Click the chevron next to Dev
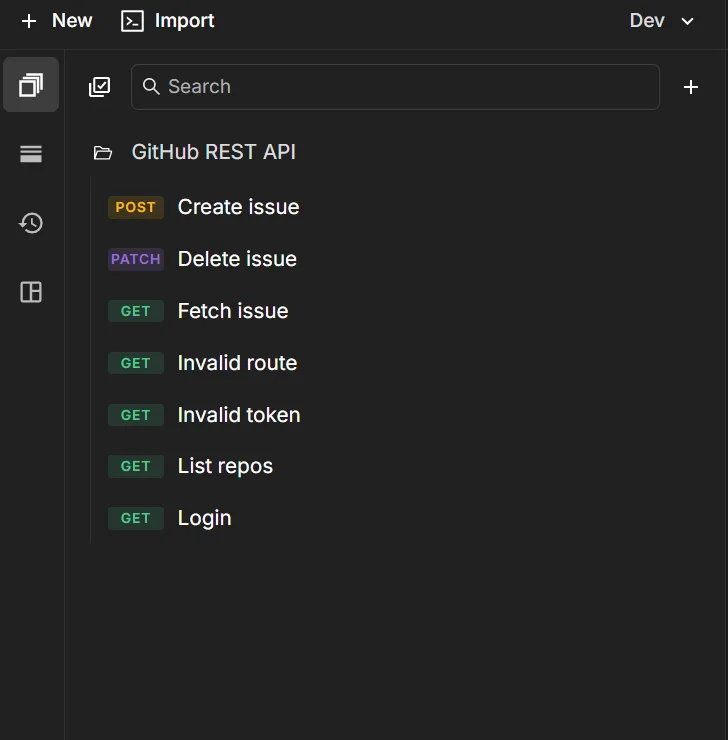 click(x=687, y=21)
